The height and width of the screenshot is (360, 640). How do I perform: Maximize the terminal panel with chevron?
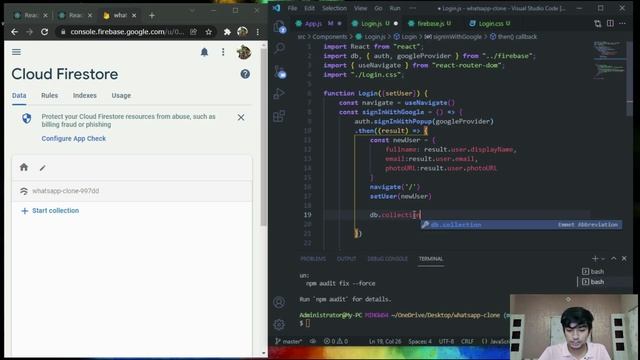613,258
